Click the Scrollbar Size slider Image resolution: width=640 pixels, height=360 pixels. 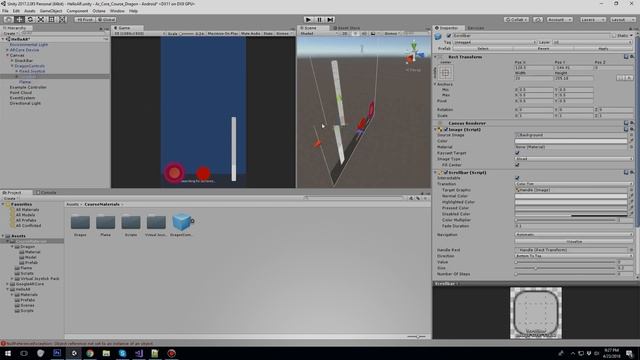[565, 268]
